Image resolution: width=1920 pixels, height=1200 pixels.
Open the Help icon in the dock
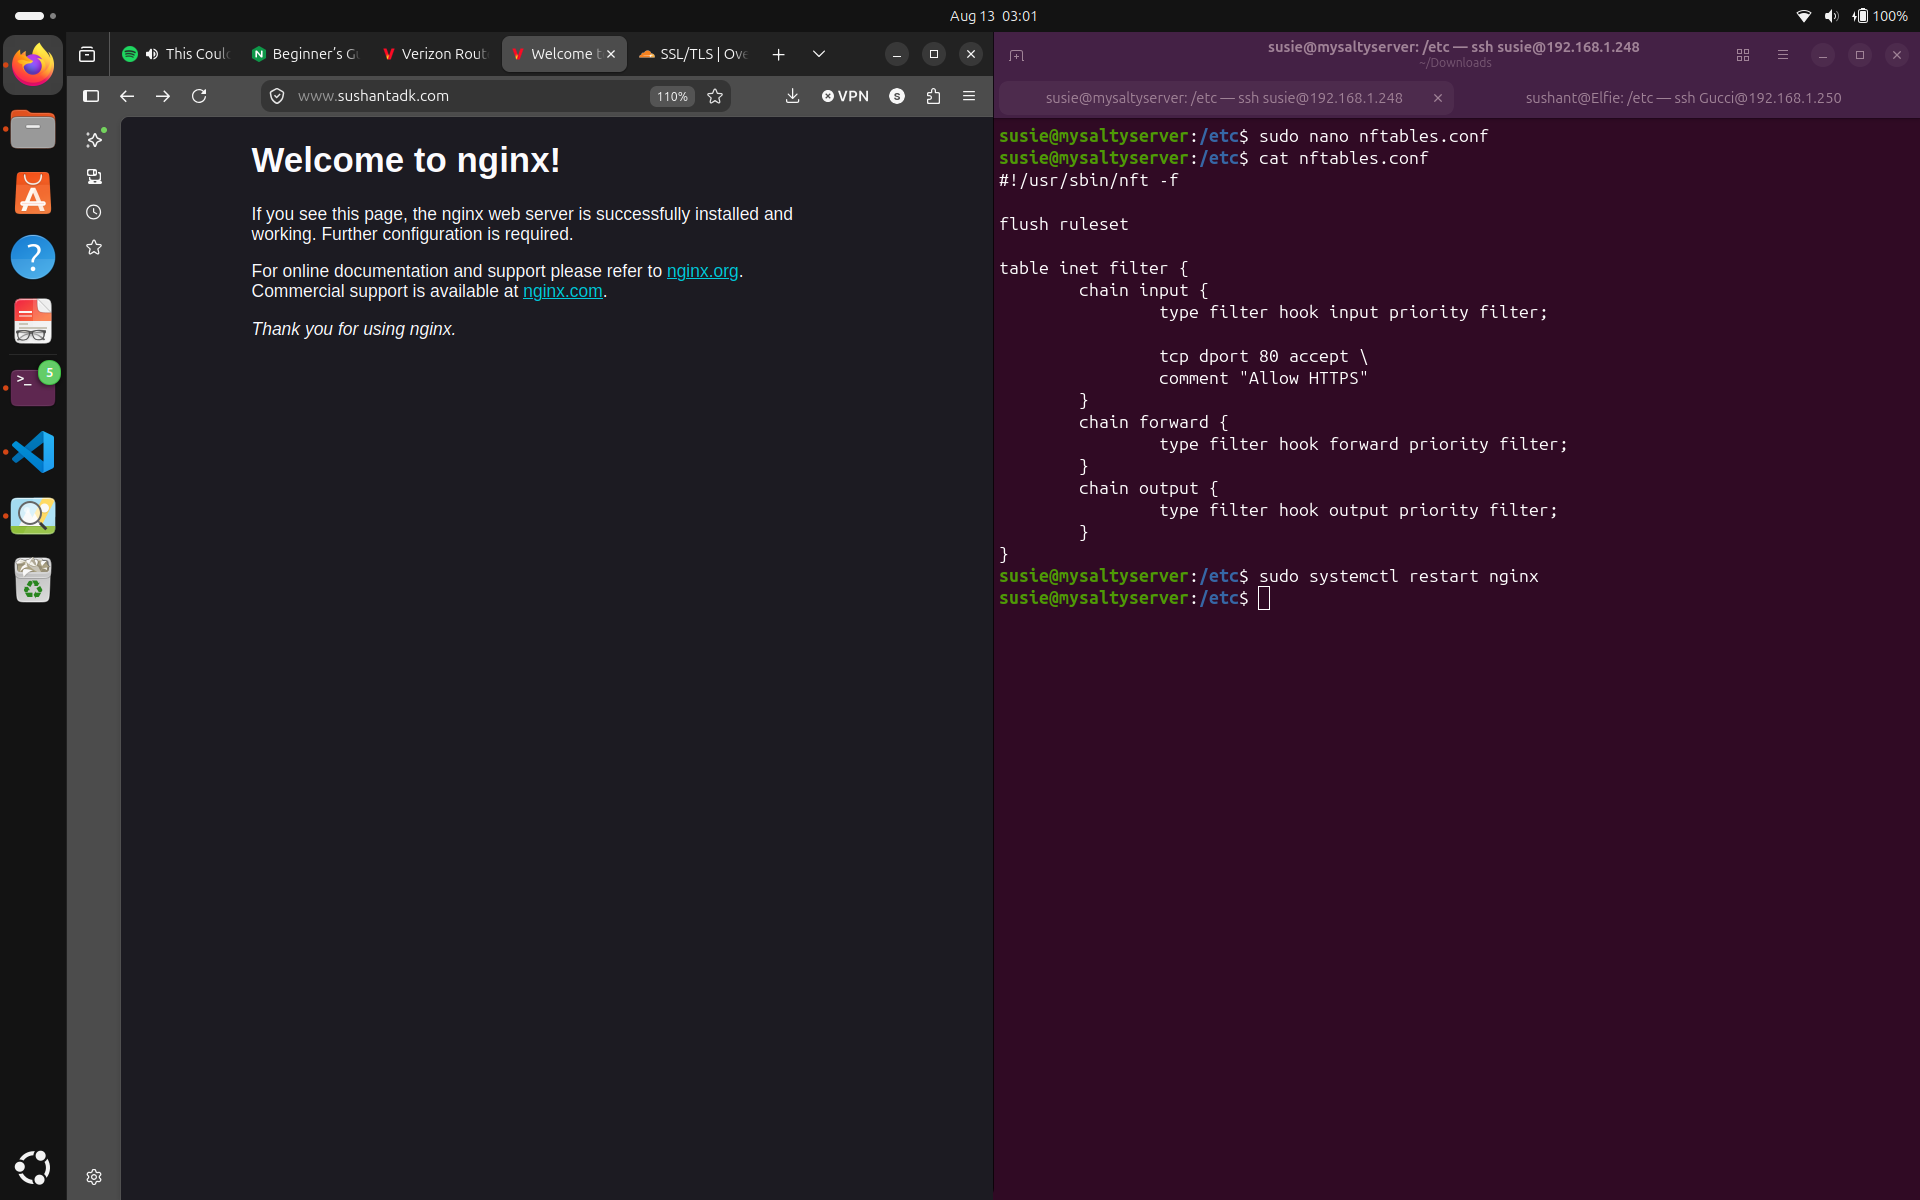[33, 257]
